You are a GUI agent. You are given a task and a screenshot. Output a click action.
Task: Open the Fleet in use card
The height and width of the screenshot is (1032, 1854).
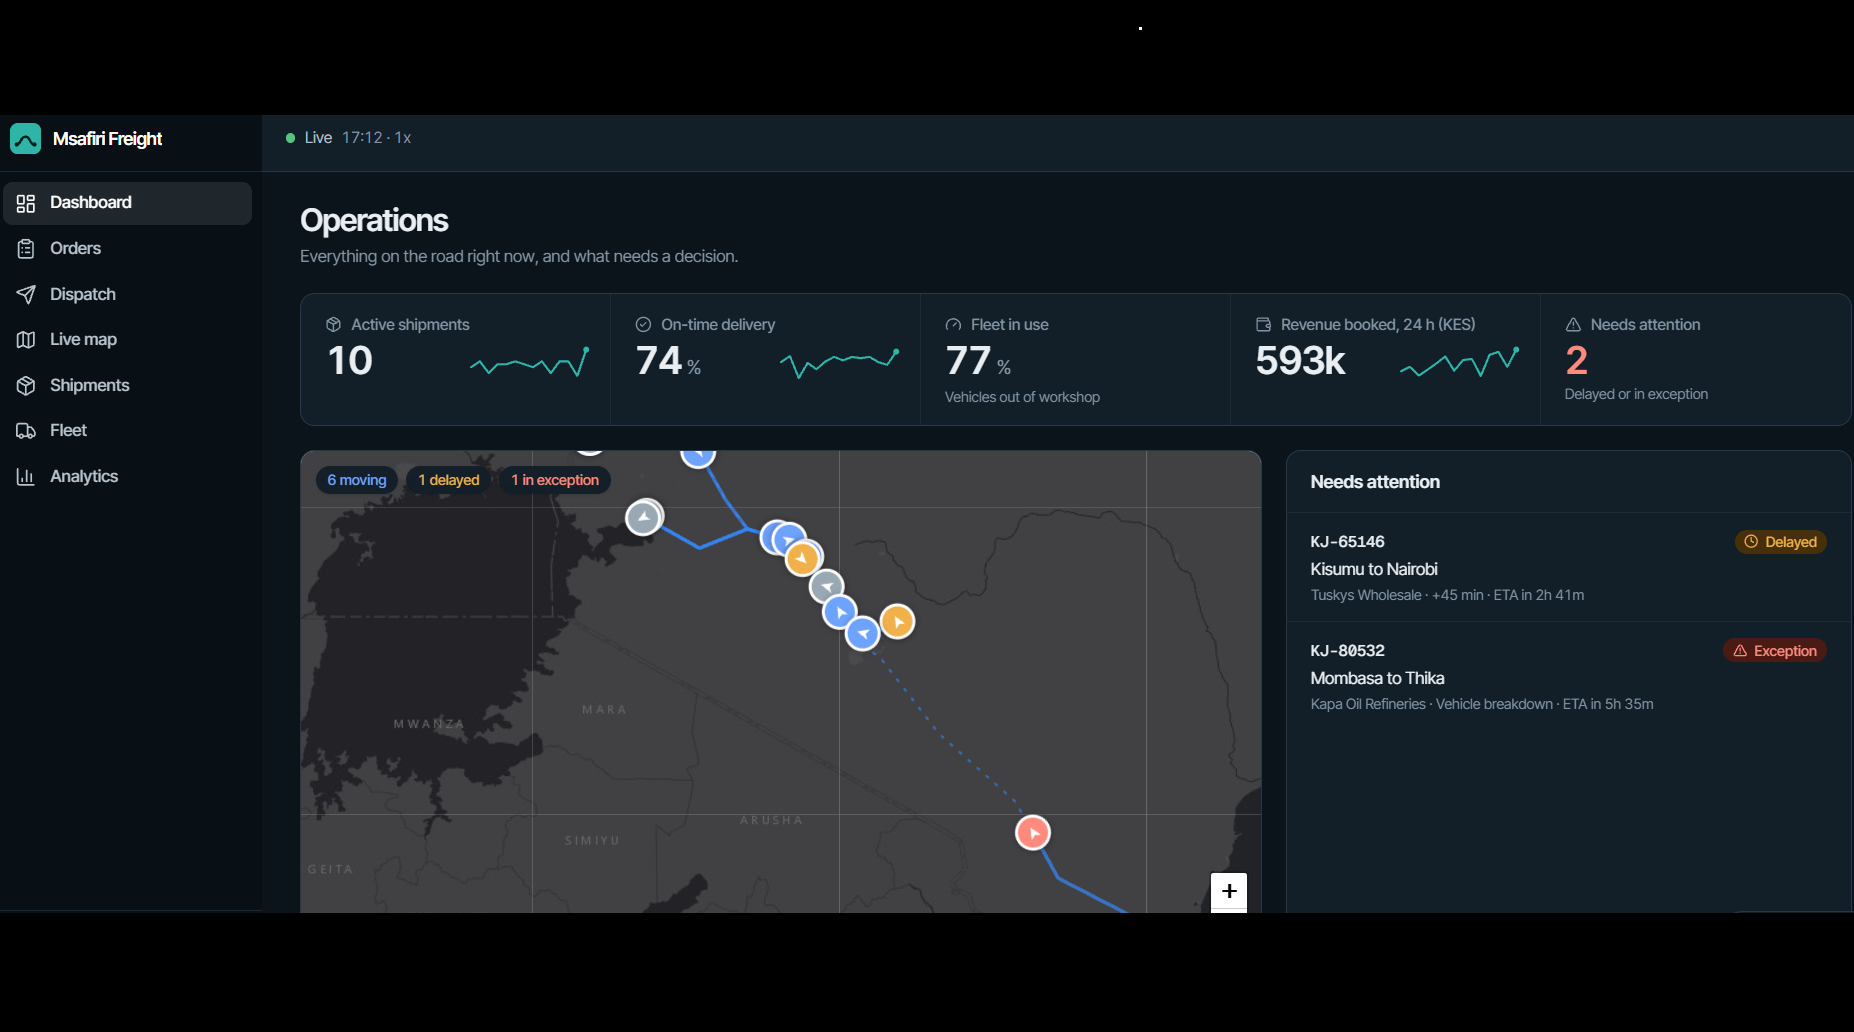pos(1076,359)
